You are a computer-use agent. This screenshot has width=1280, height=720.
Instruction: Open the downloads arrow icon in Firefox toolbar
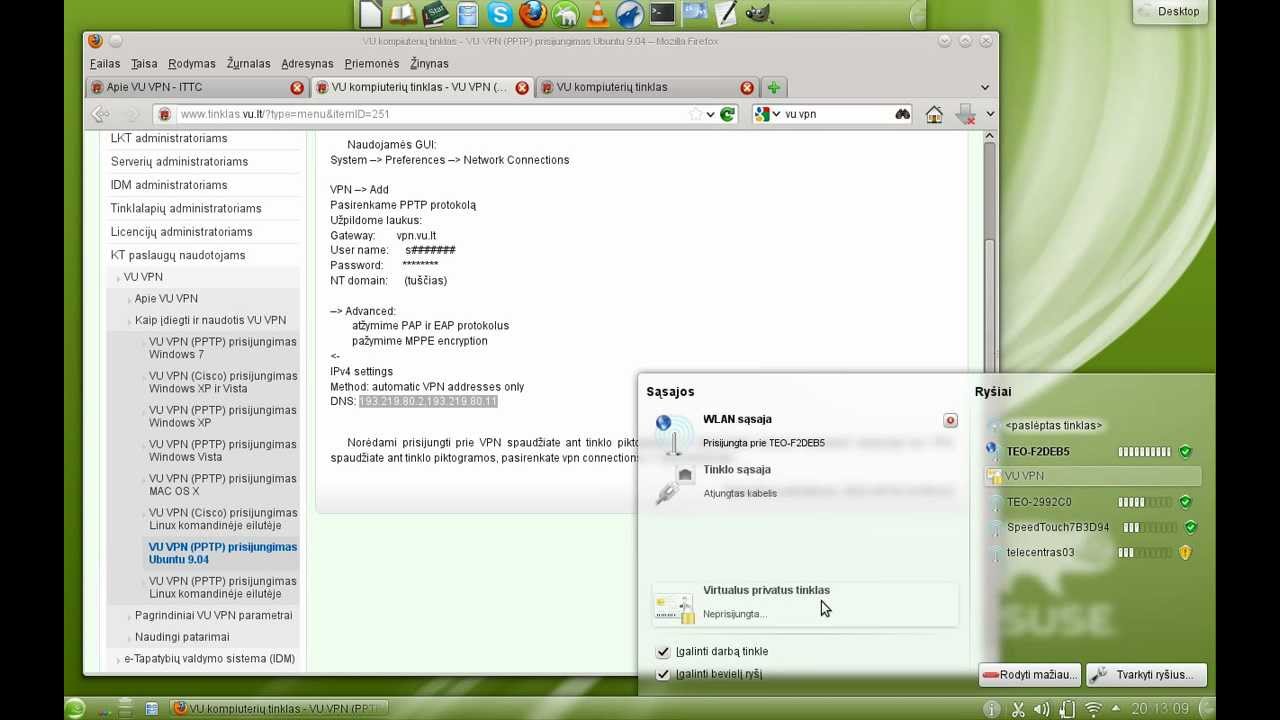(965, 115)
